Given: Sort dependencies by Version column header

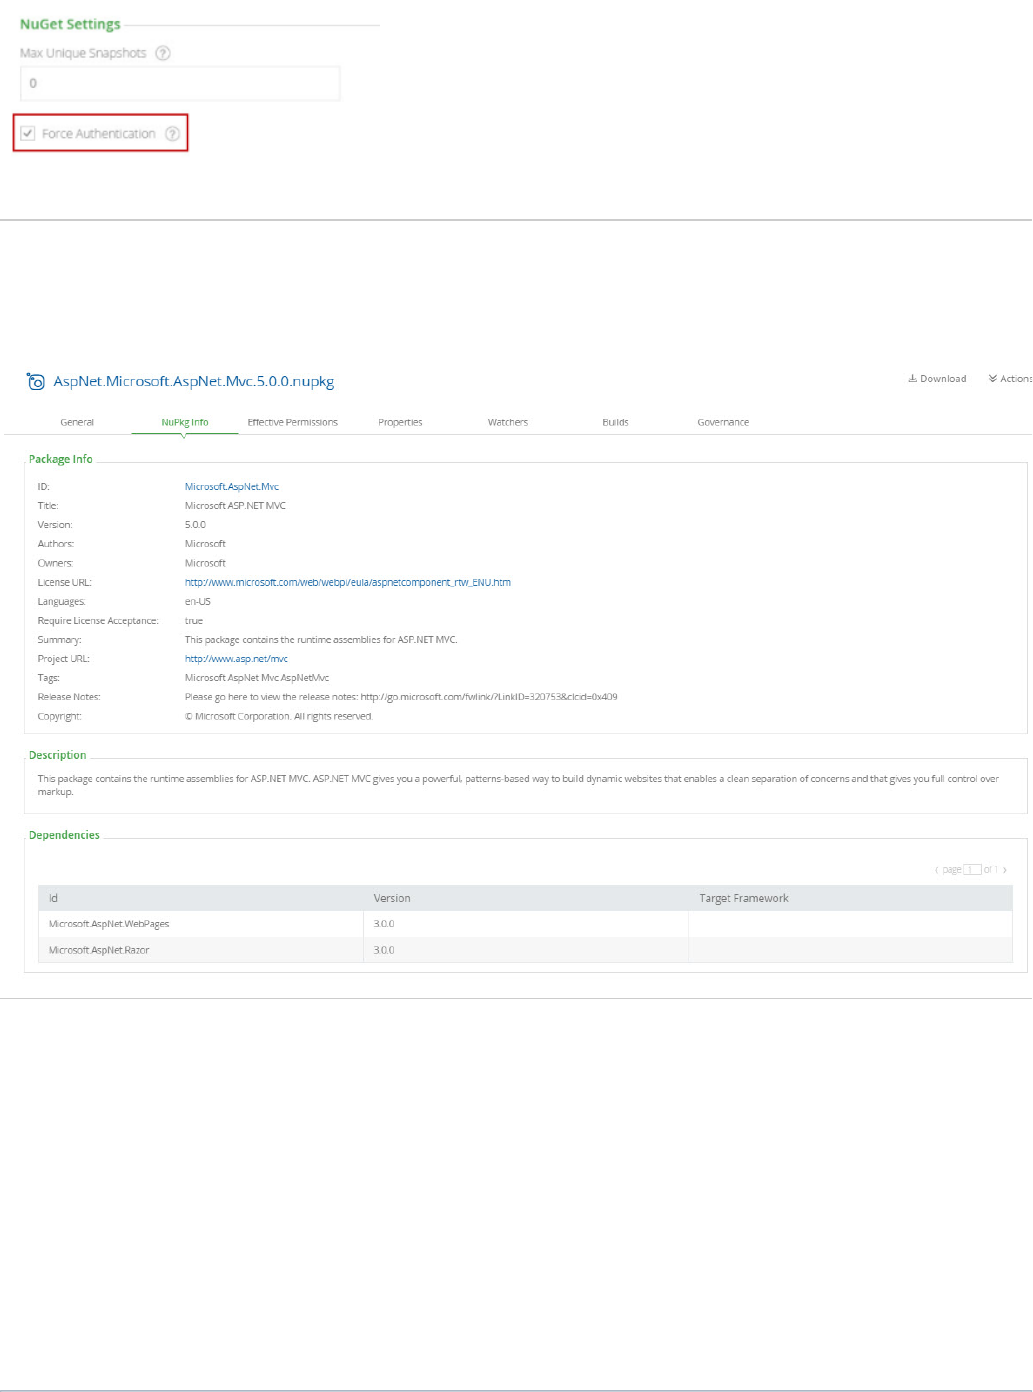Looking at the screenshot, I should tap(526, 898).
